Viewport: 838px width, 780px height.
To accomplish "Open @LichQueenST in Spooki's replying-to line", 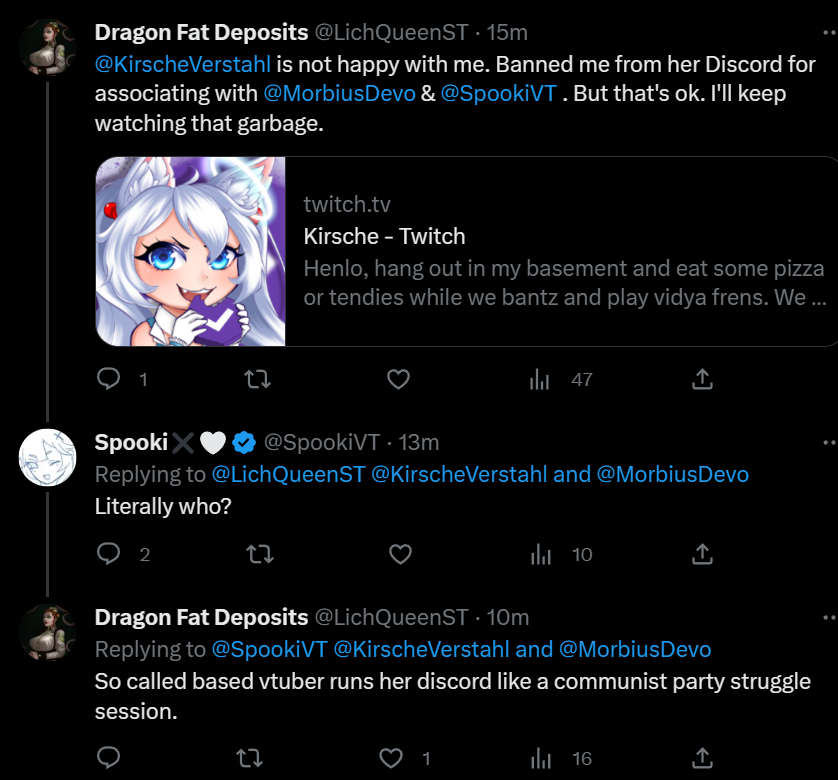I will click(x=289, y=474).
